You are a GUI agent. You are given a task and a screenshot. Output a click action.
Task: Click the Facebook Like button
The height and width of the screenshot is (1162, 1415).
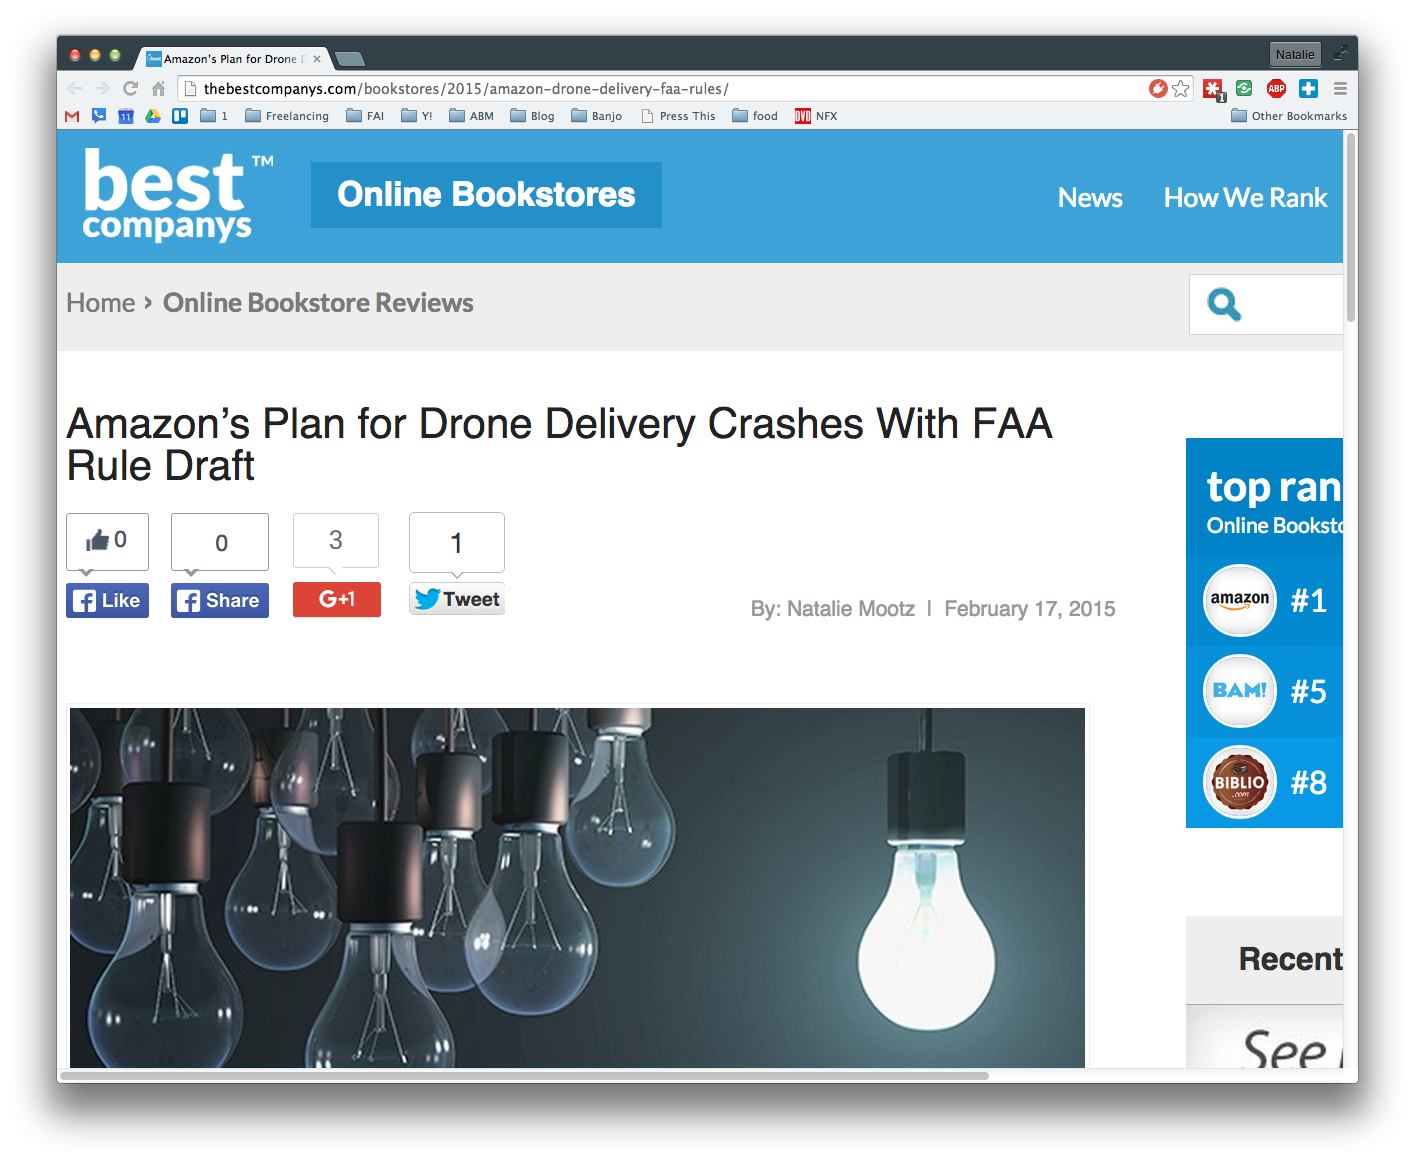pos(107,600)
